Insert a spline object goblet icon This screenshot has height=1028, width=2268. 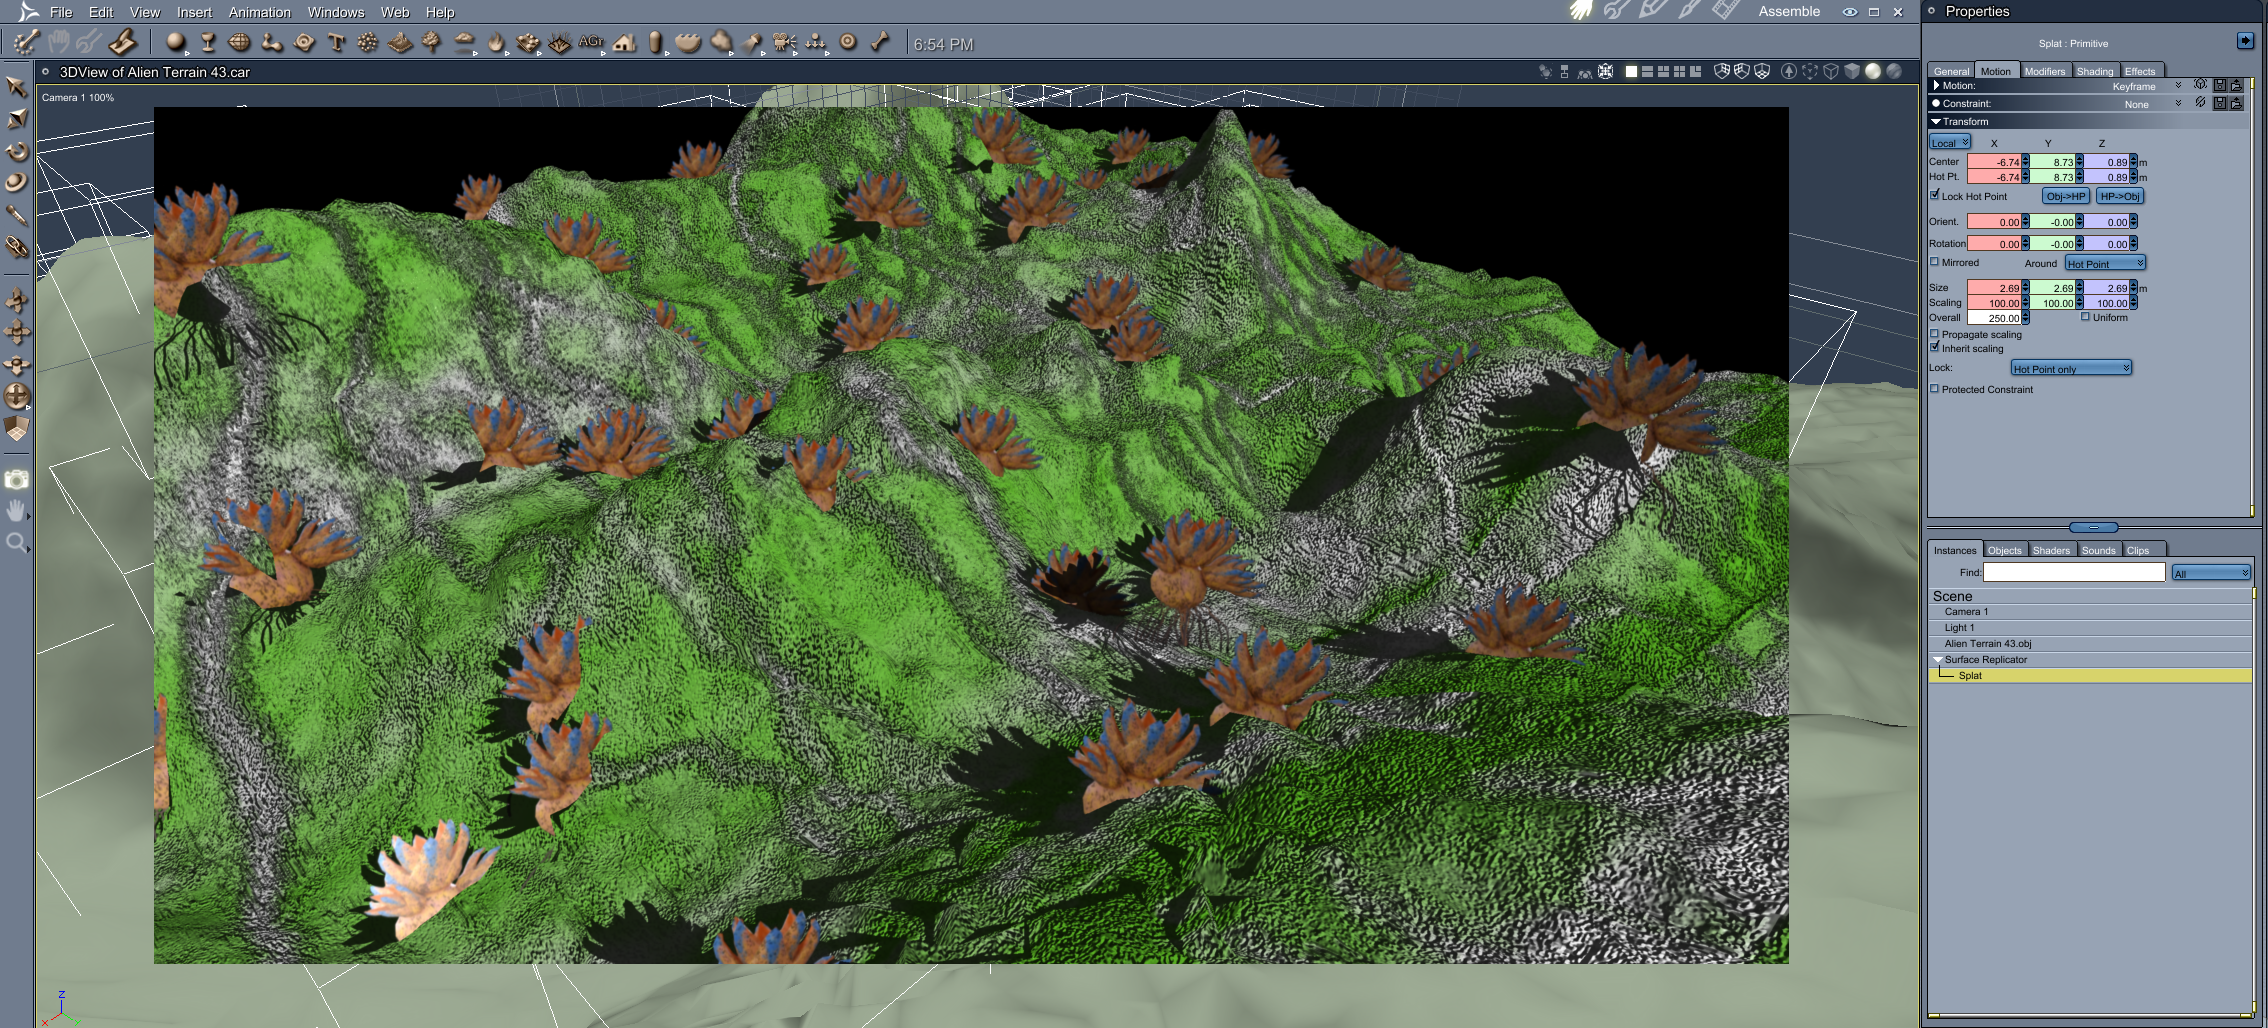(208, 43)
